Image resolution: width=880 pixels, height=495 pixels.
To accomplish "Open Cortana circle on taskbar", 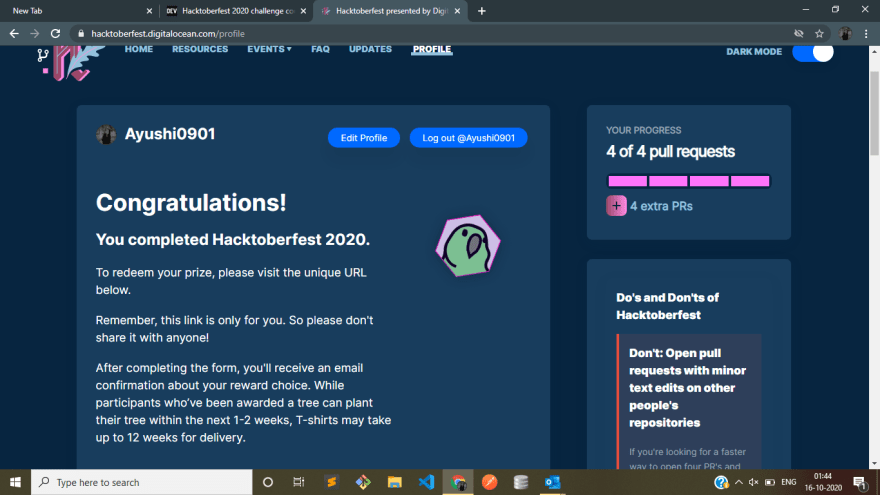I will pos(268,482).
